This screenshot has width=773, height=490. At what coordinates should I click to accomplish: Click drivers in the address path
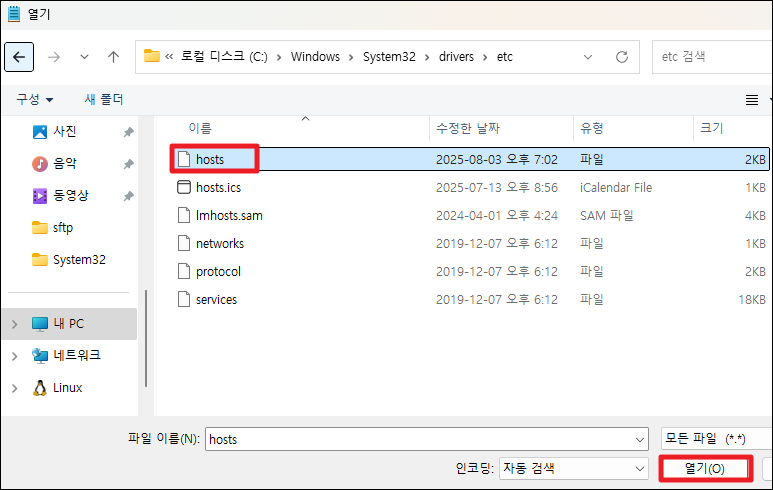click(456, 57)
